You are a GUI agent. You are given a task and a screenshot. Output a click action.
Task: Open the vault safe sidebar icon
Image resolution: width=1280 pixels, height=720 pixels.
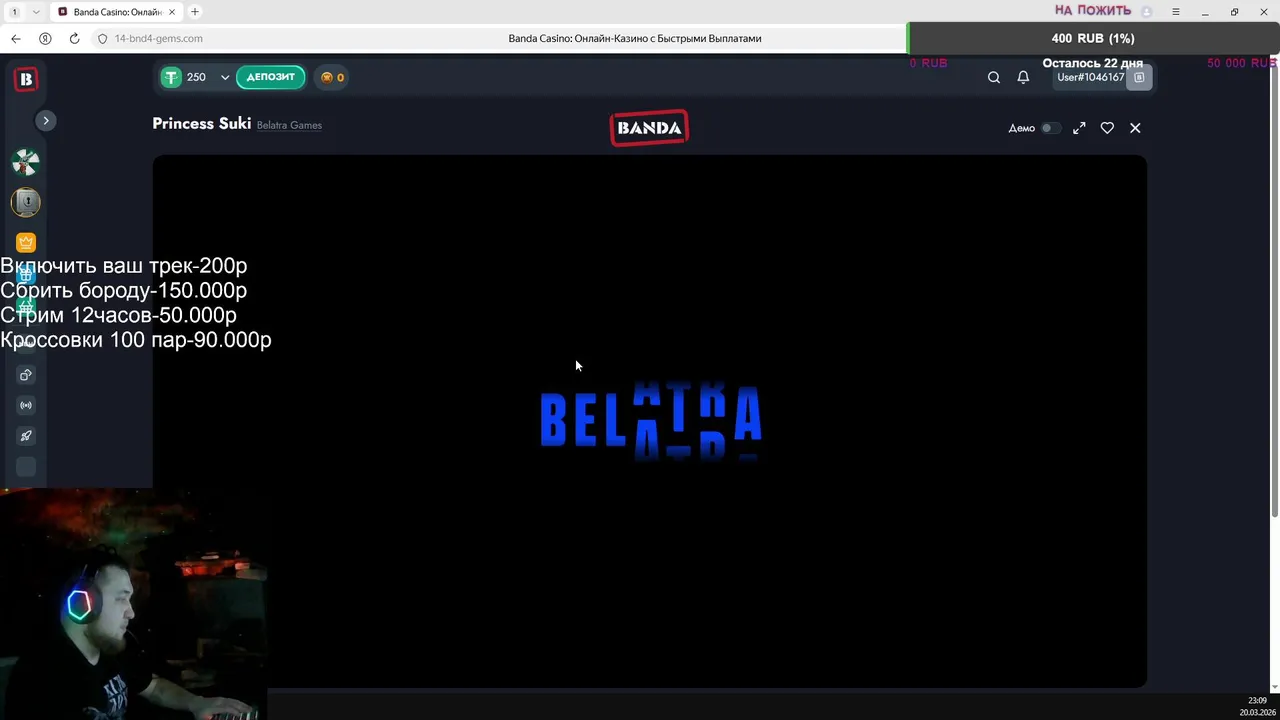26,202
